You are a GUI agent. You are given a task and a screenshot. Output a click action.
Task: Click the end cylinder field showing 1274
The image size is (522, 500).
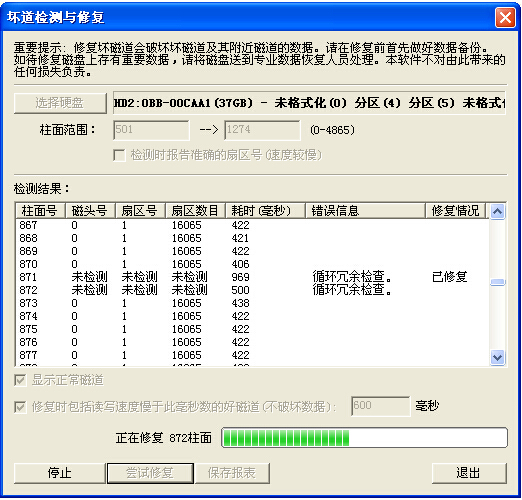(262, 130)
